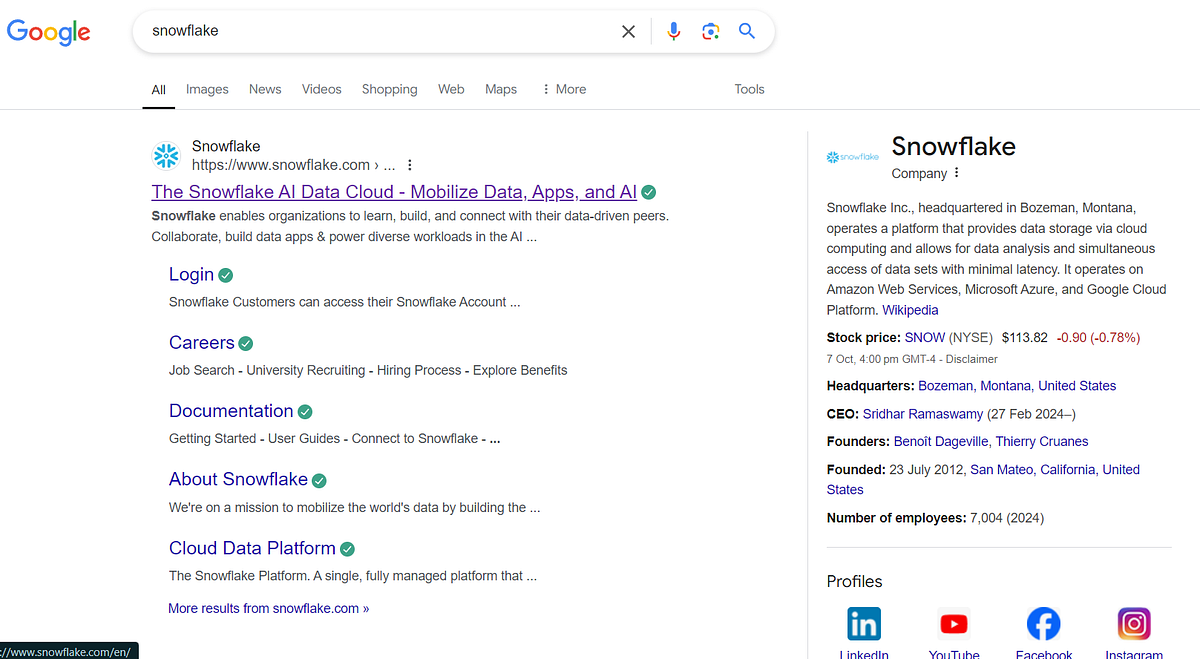
Task: Open Google Lens camera search
Action: coord(711,31)
